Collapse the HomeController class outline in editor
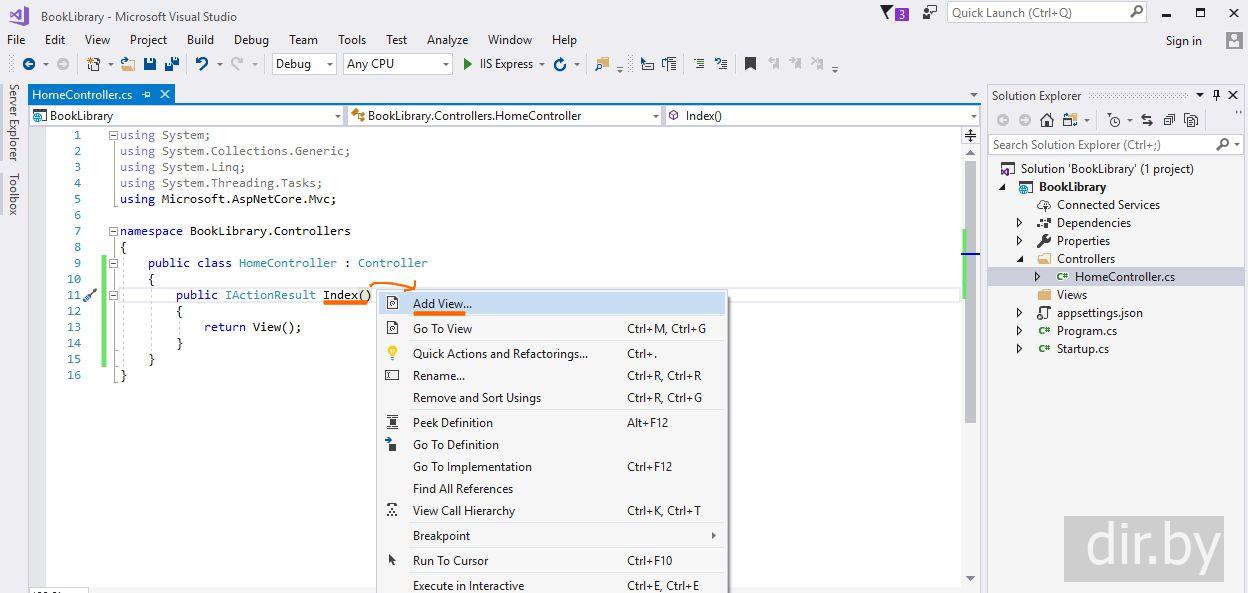1248x593 pixels. (113, 263)
